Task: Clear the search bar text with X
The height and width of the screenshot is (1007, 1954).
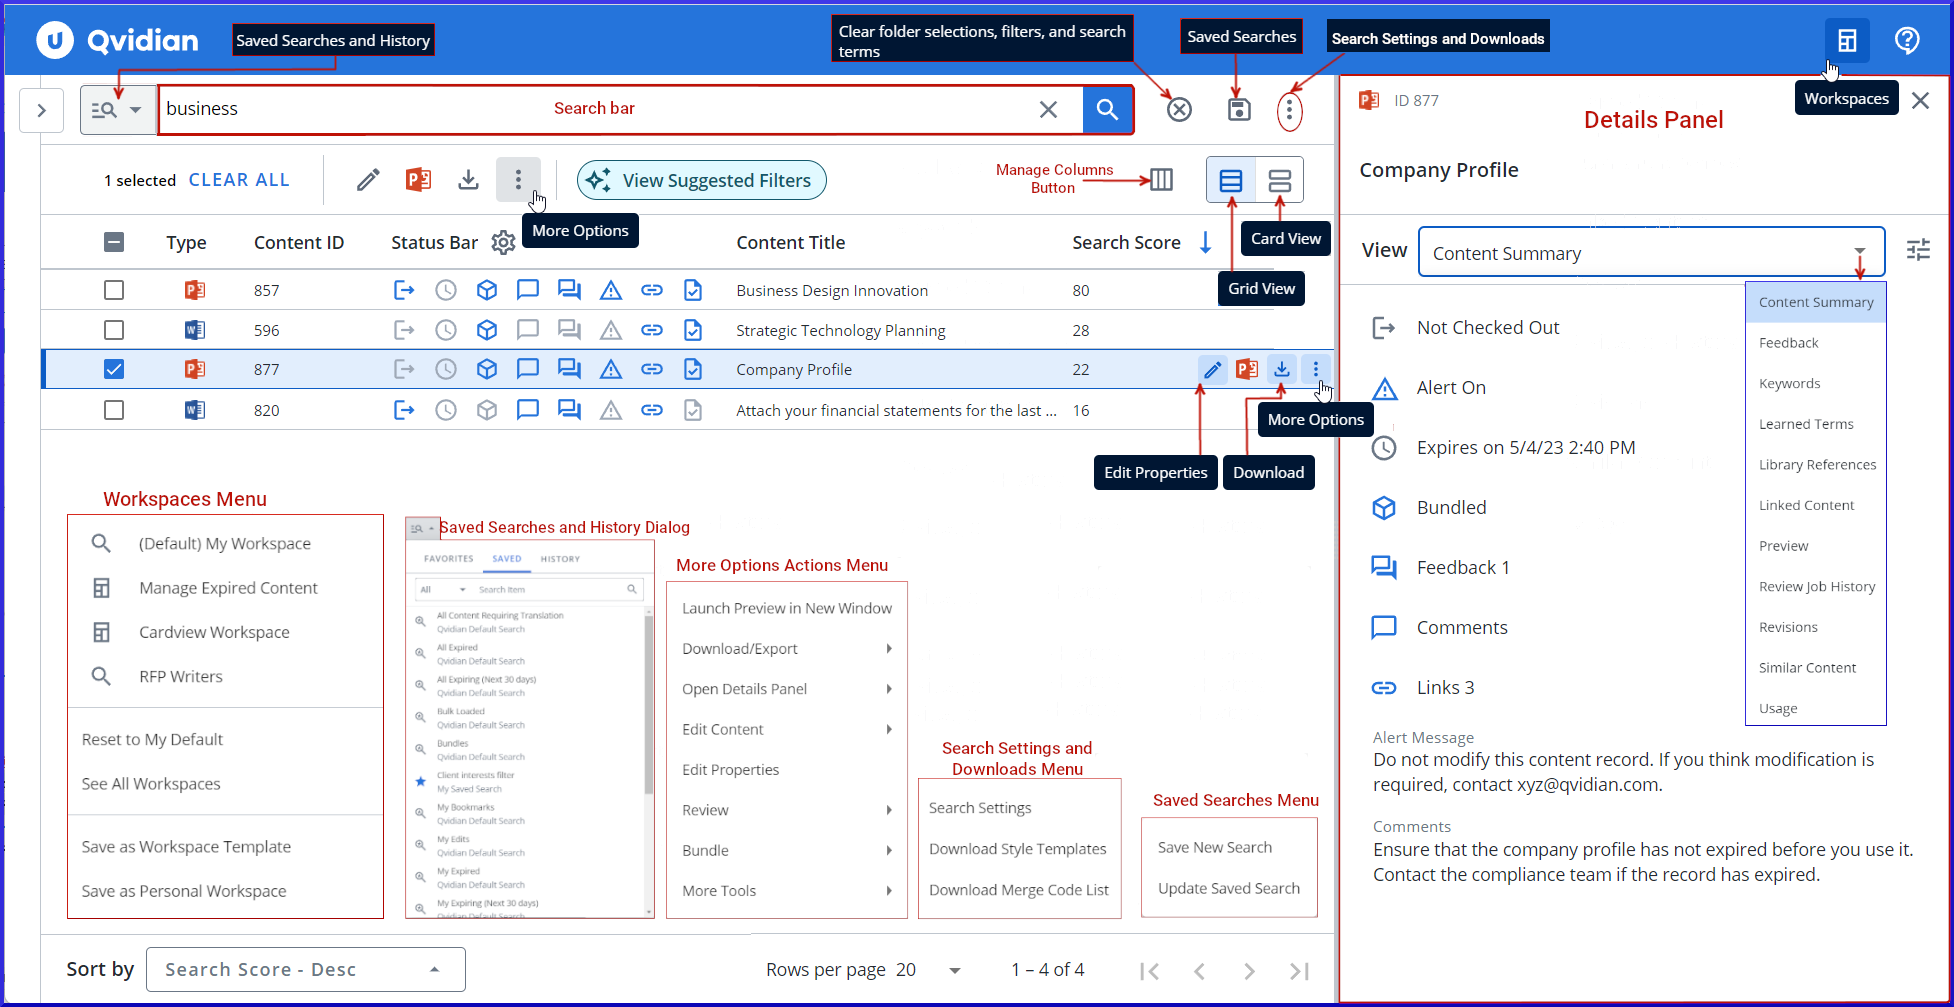Action: [x=1048, y=109]
